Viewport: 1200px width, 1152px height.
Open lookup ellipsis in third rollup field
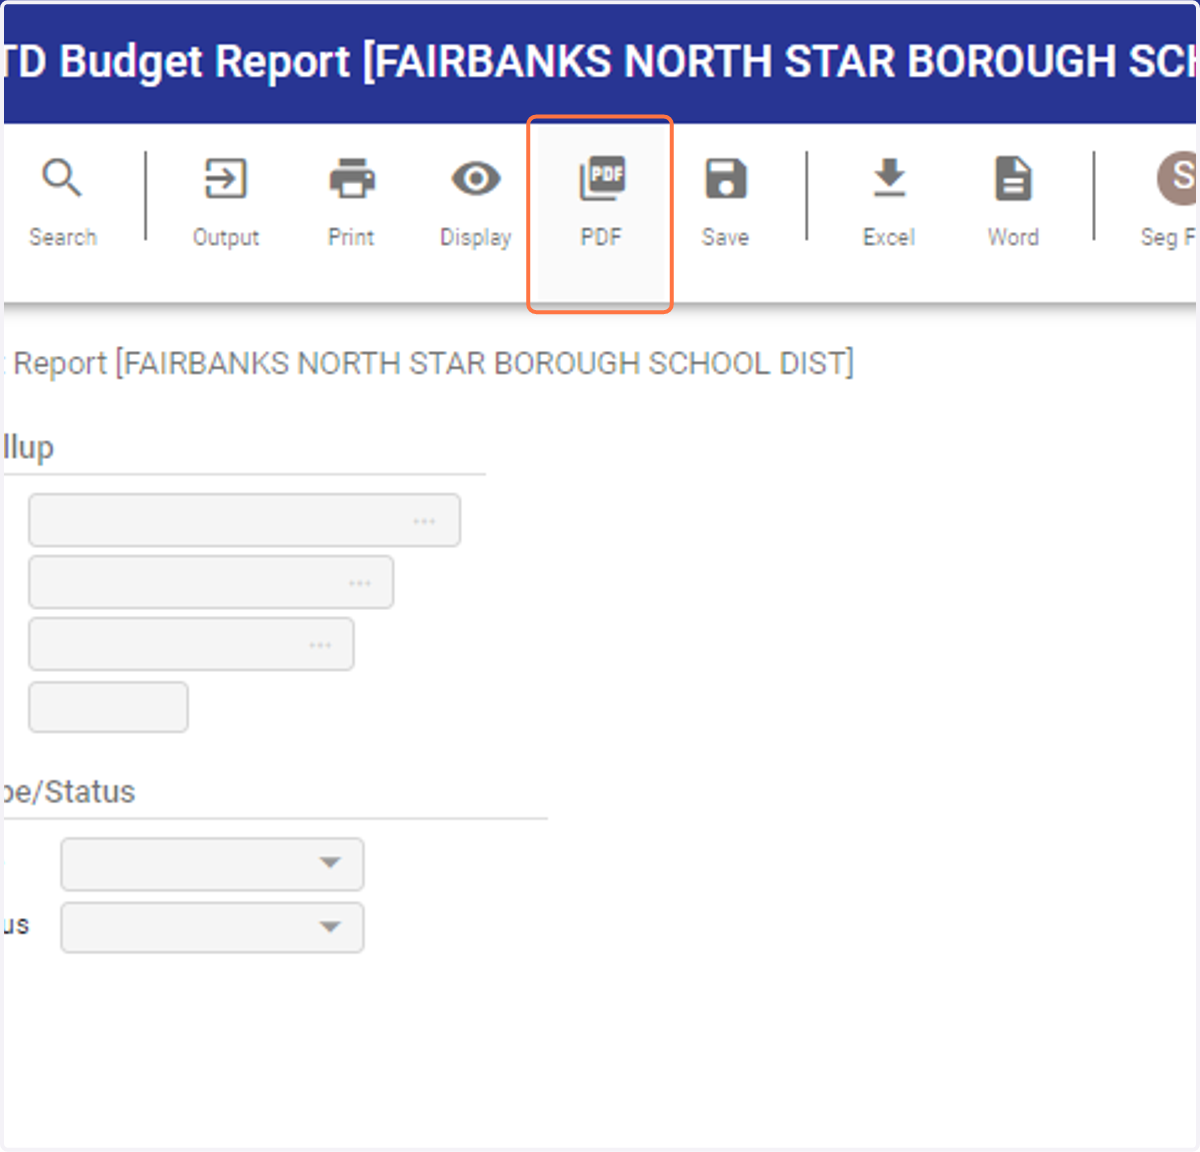coord(320,645)
